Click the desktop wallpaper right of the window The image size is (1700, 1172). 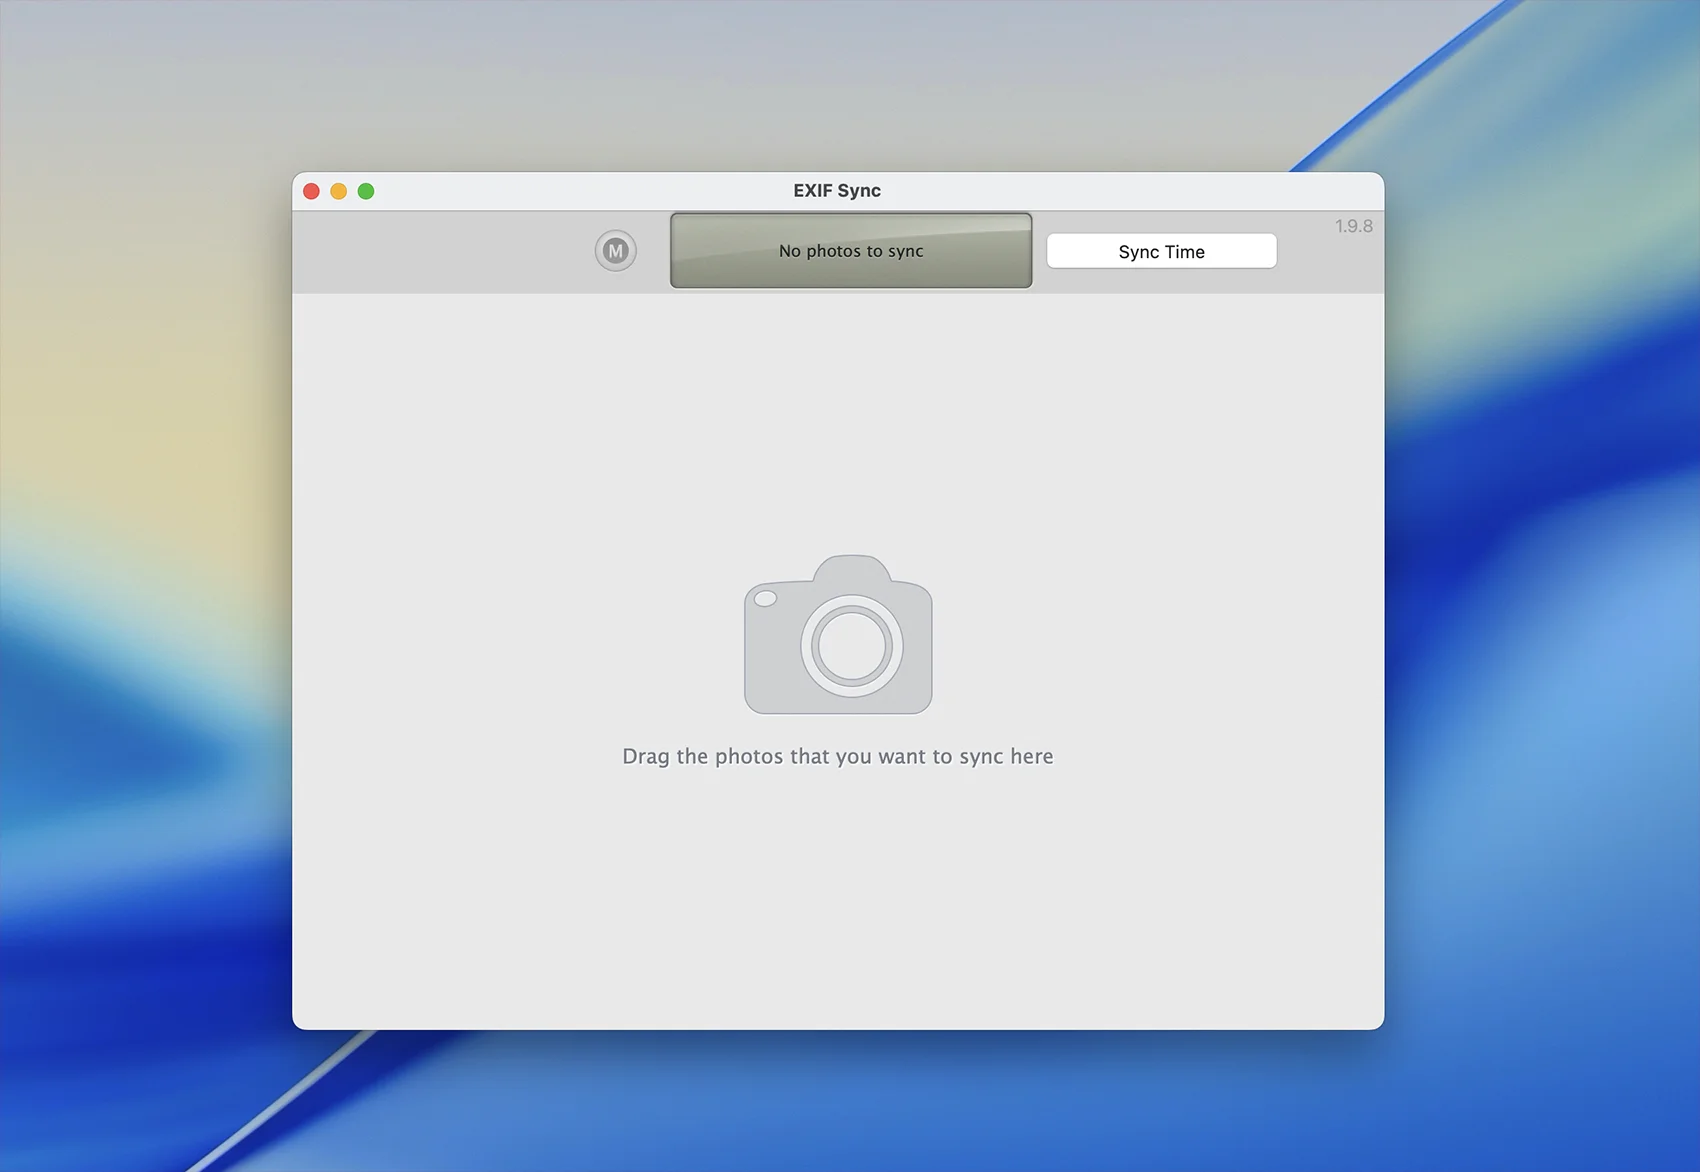(x=1540, y=600)
